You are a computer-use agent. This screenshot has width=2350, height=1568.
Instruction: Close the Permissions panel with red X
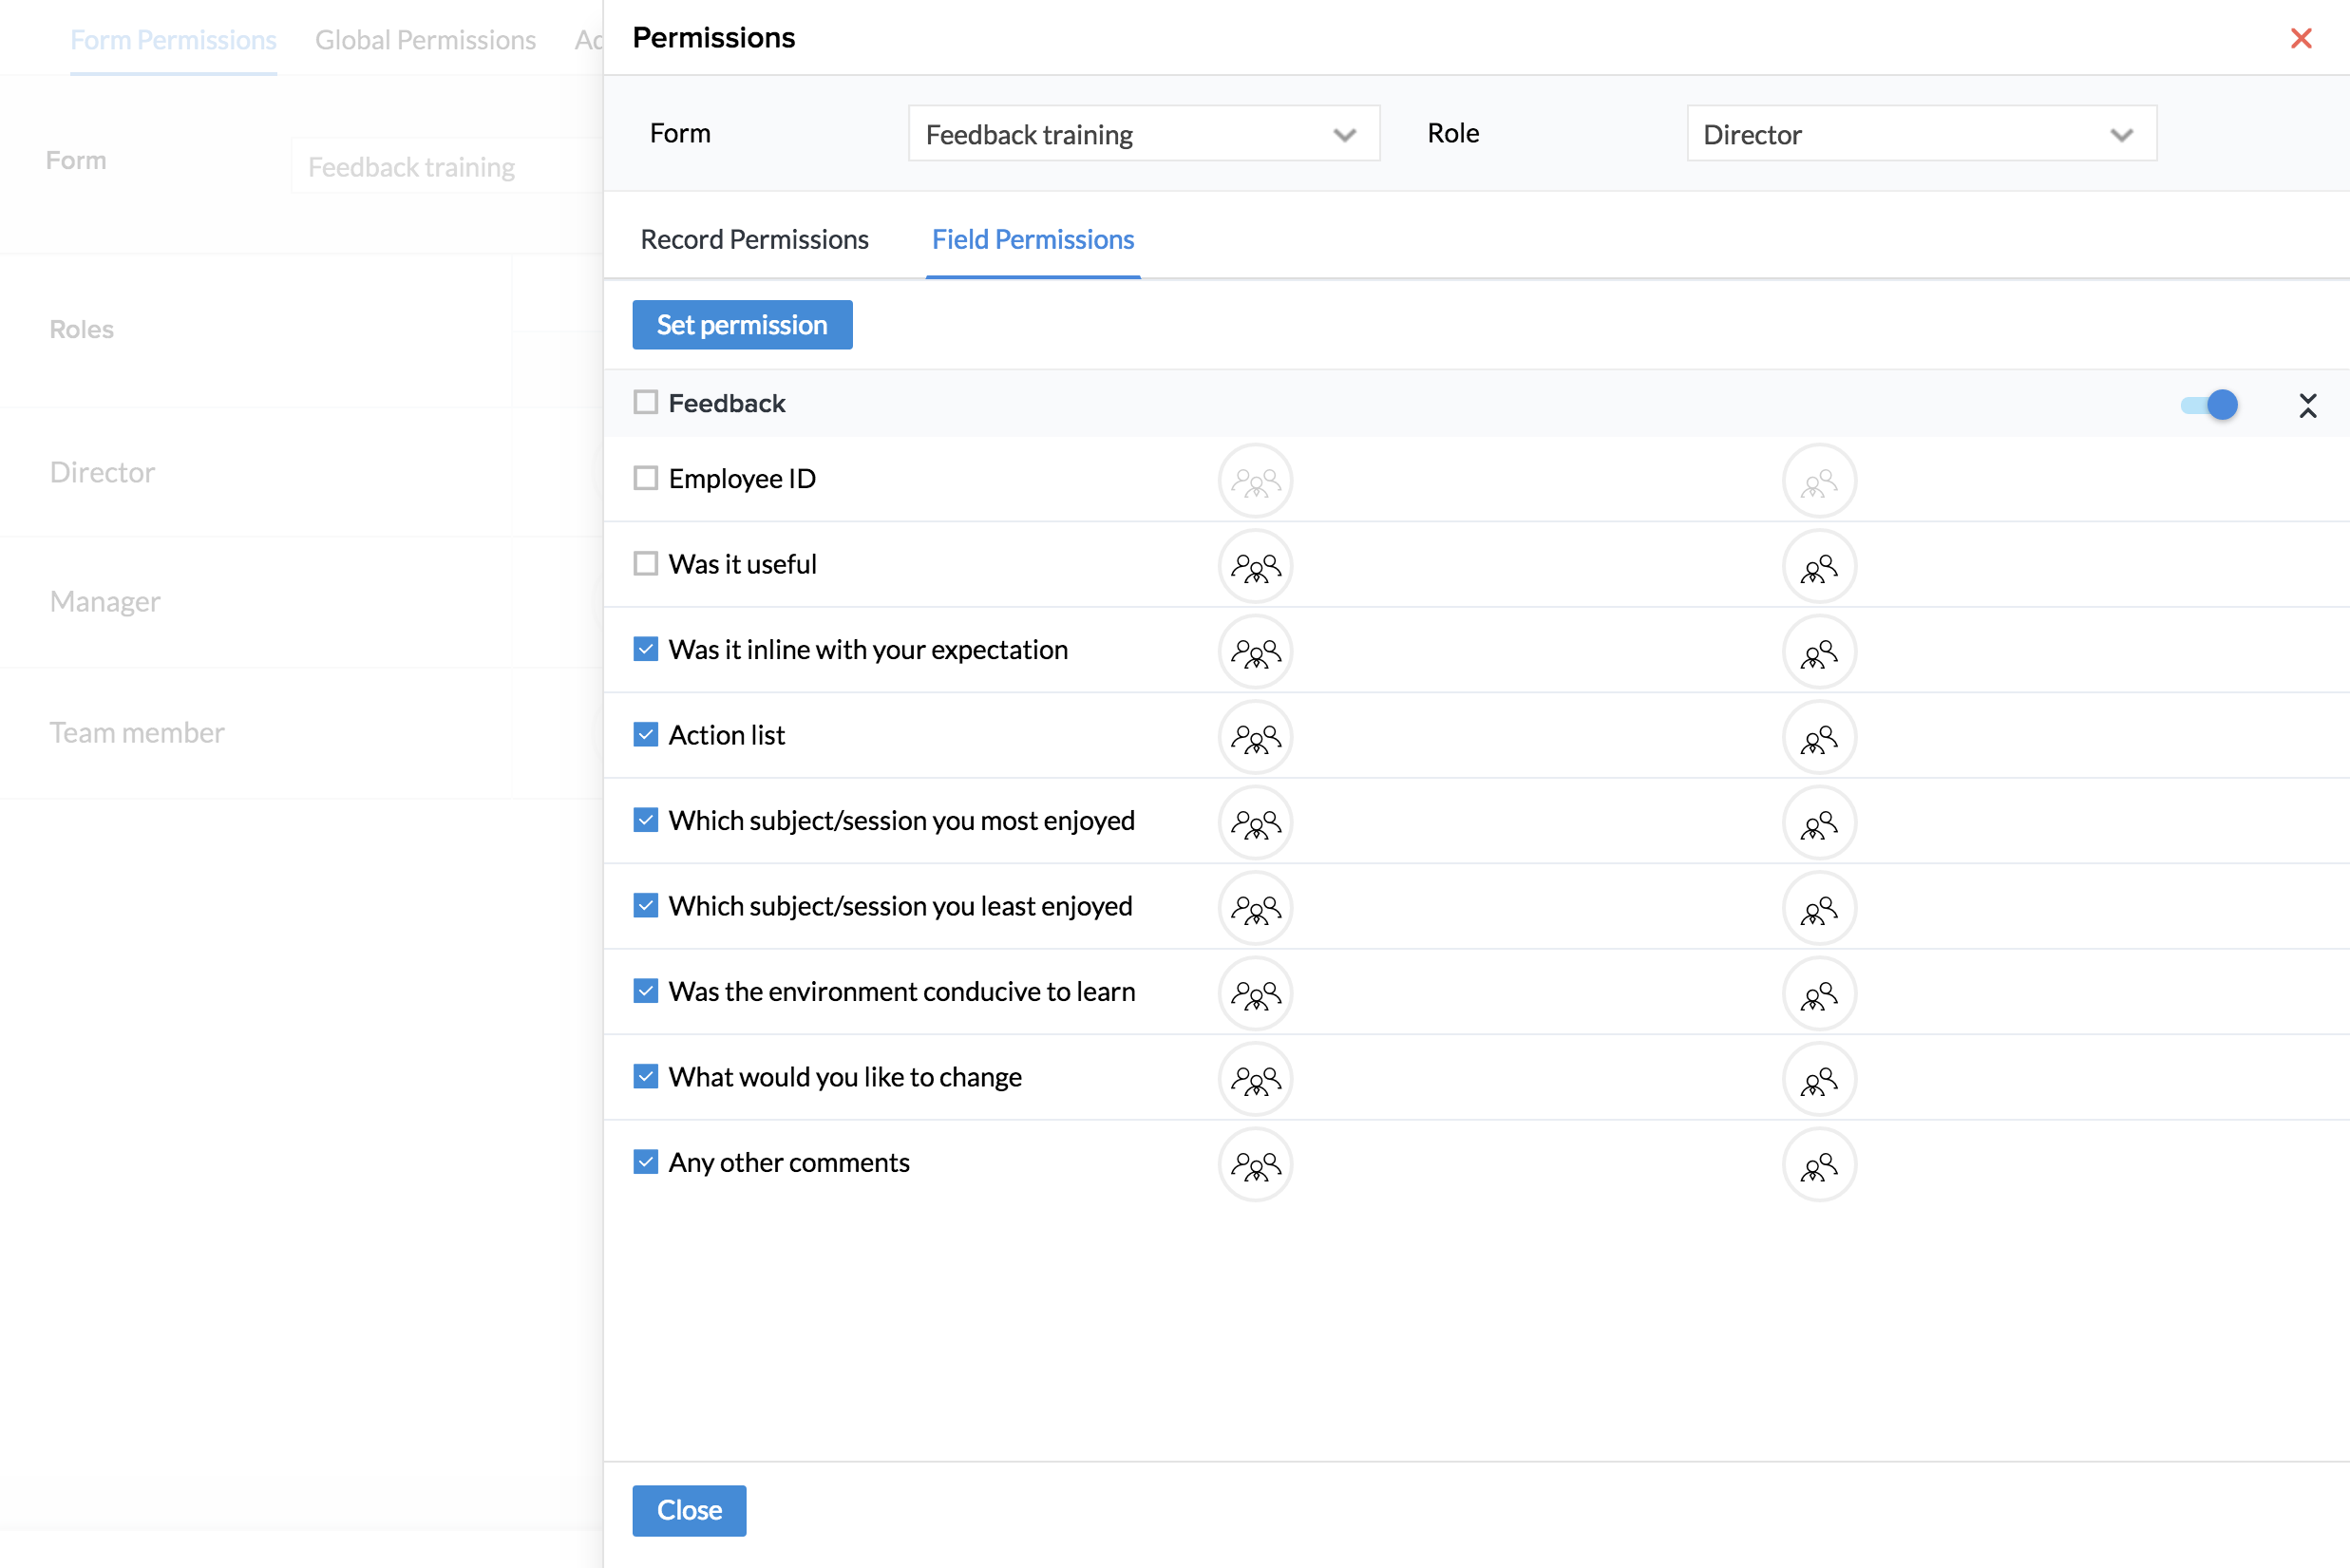point(2300,38)
